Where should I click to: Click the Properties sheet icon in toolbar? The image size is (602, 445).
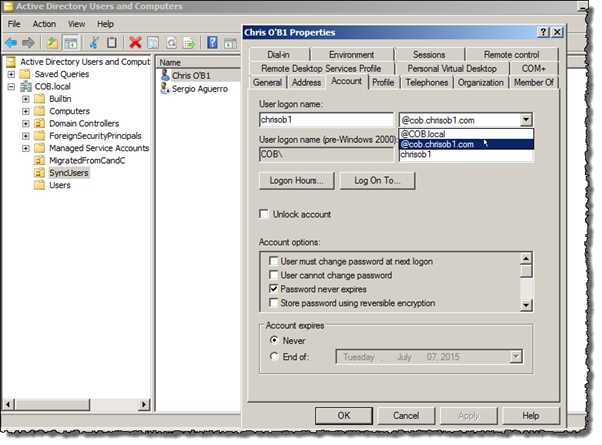point(153,43)
